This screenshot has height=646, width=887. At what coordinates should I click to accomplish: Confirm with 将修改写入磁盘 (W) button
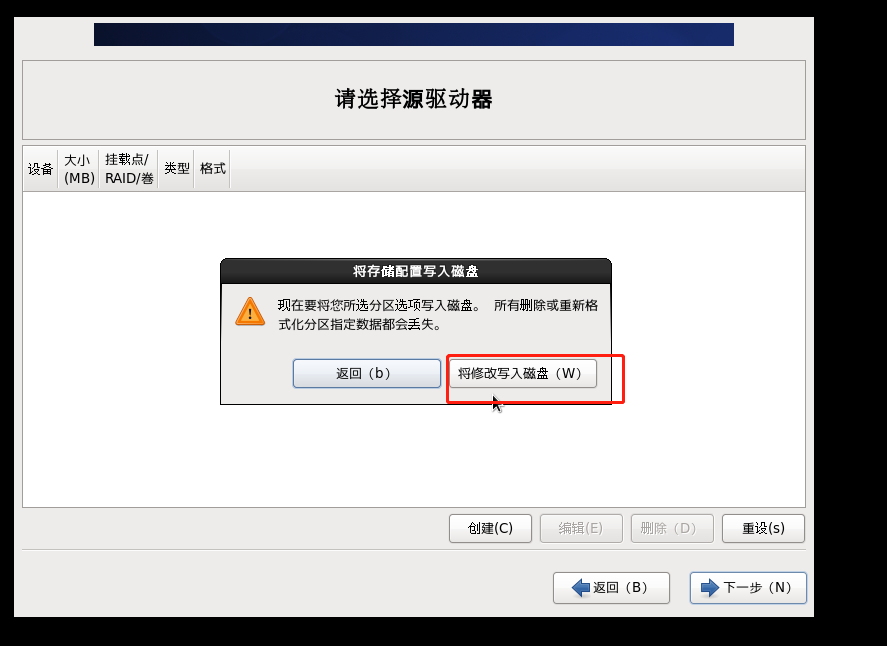(523, 373)
